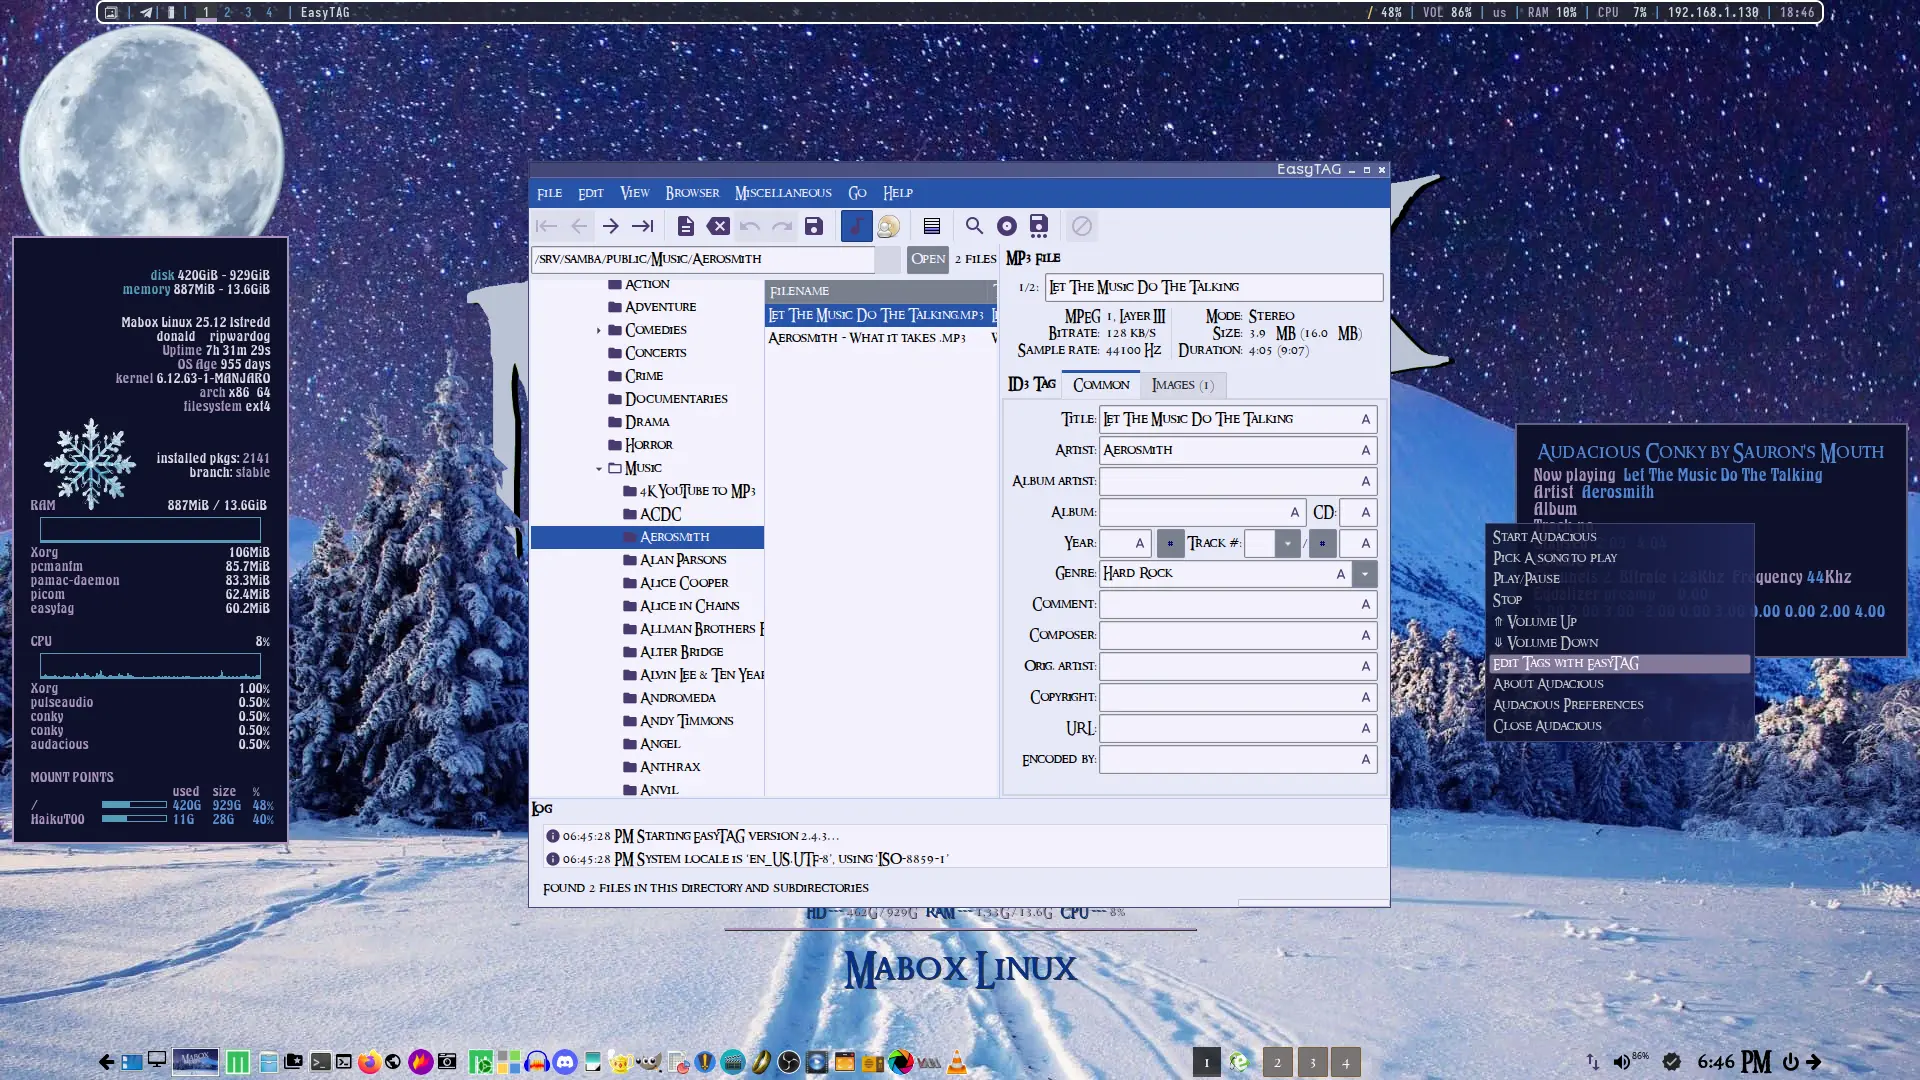Switch to the Images tab

click(1182, 385)
